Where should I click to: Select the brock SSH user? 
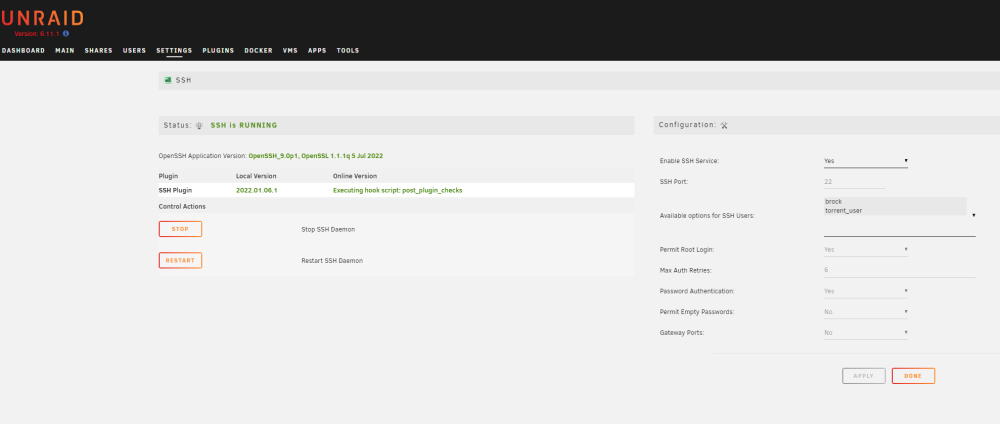point(895,201)
